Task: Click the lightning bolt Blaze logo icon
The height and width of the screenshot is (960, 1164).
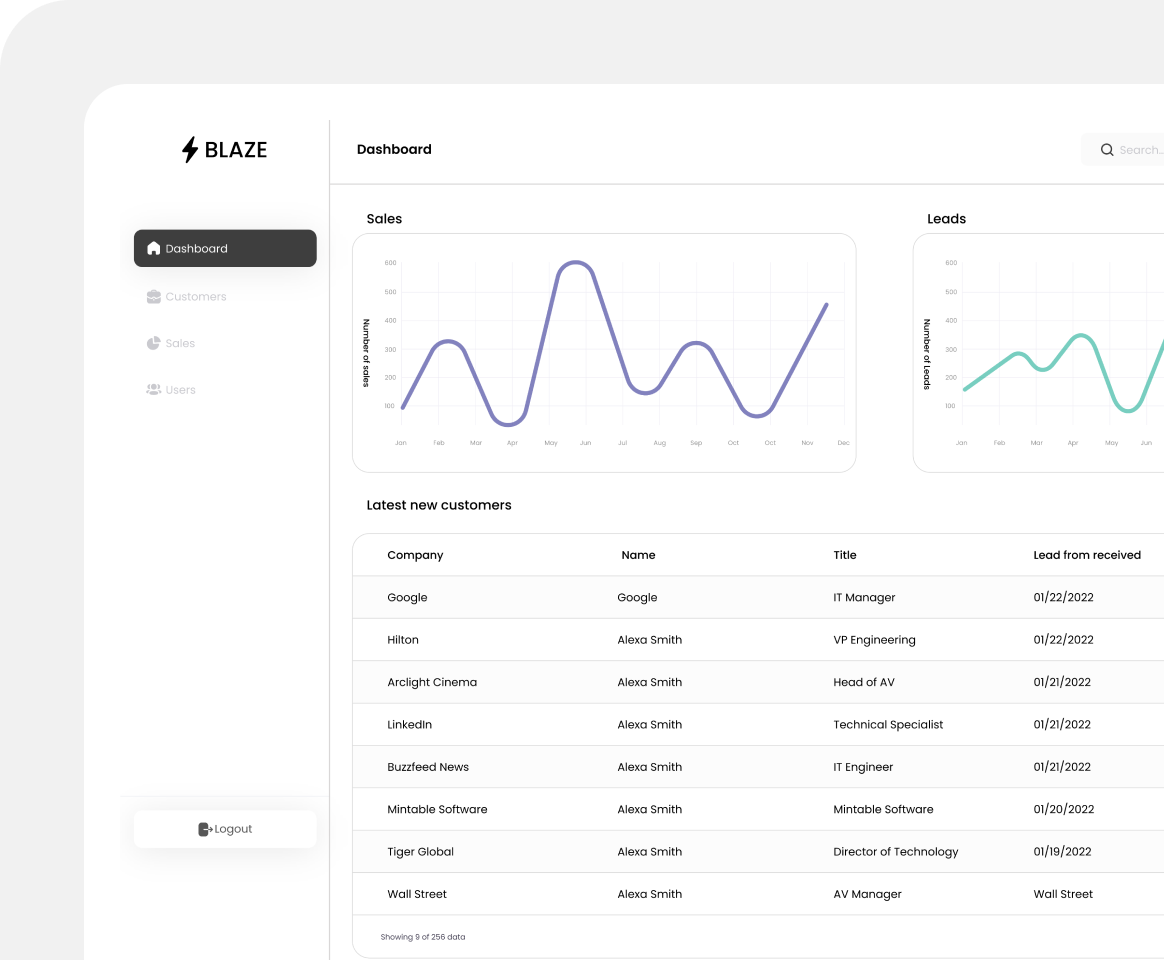Action: [190, 149]
